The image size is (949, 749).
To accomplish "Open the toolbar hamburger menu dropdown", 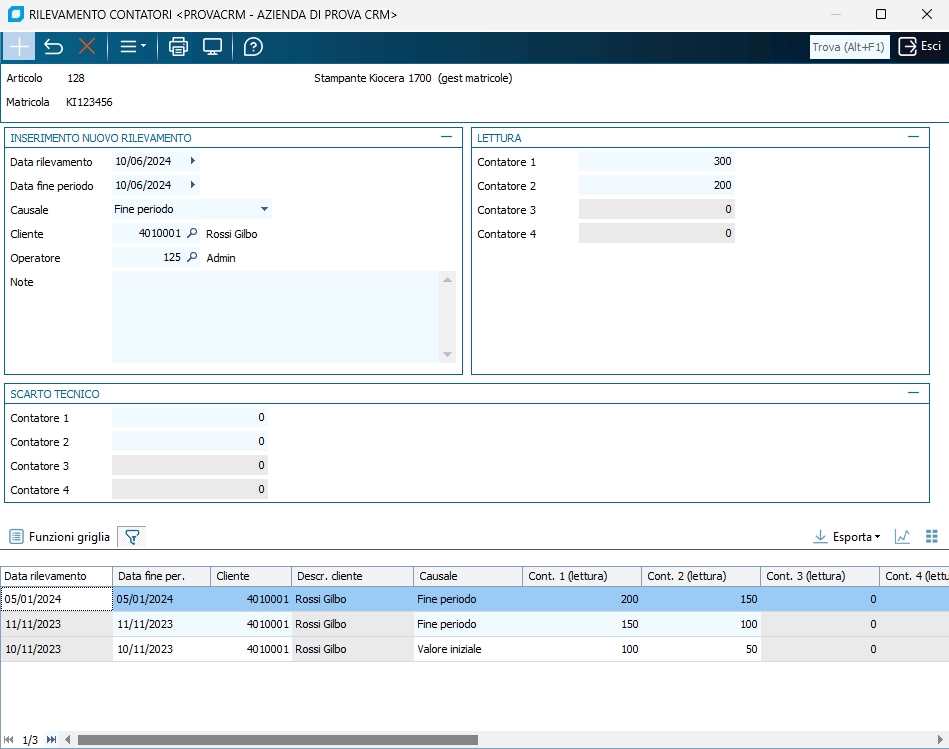I will coord(132,47).
